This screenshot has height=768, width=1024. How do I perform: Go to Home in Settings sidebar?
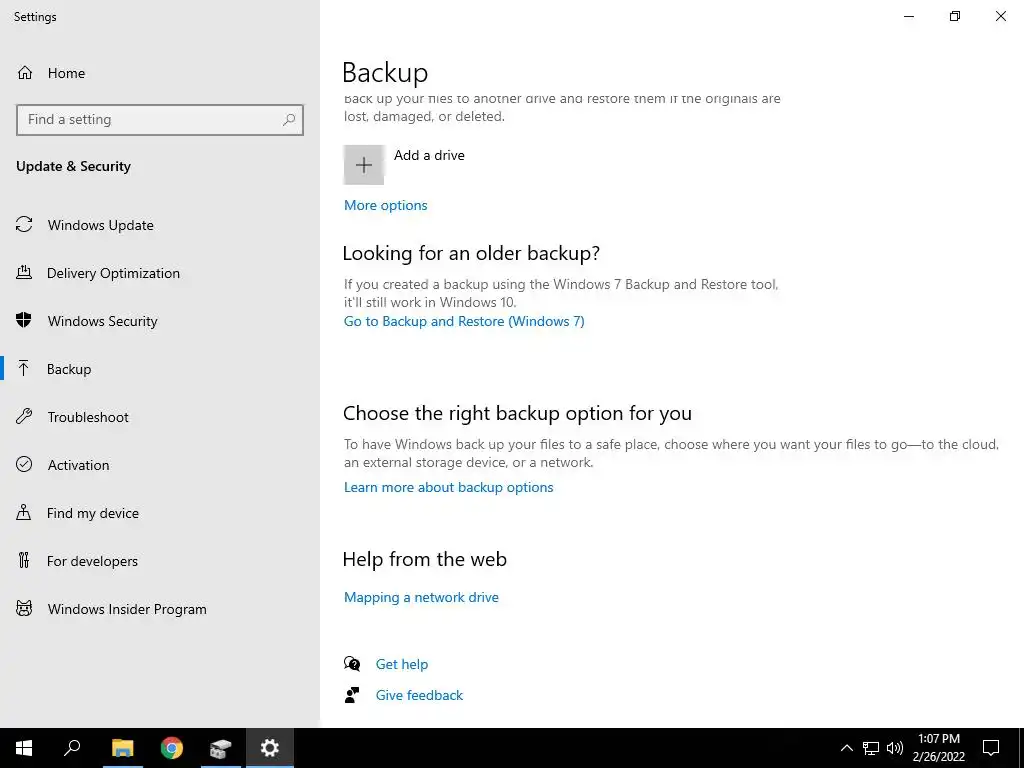tap(67, 73)
